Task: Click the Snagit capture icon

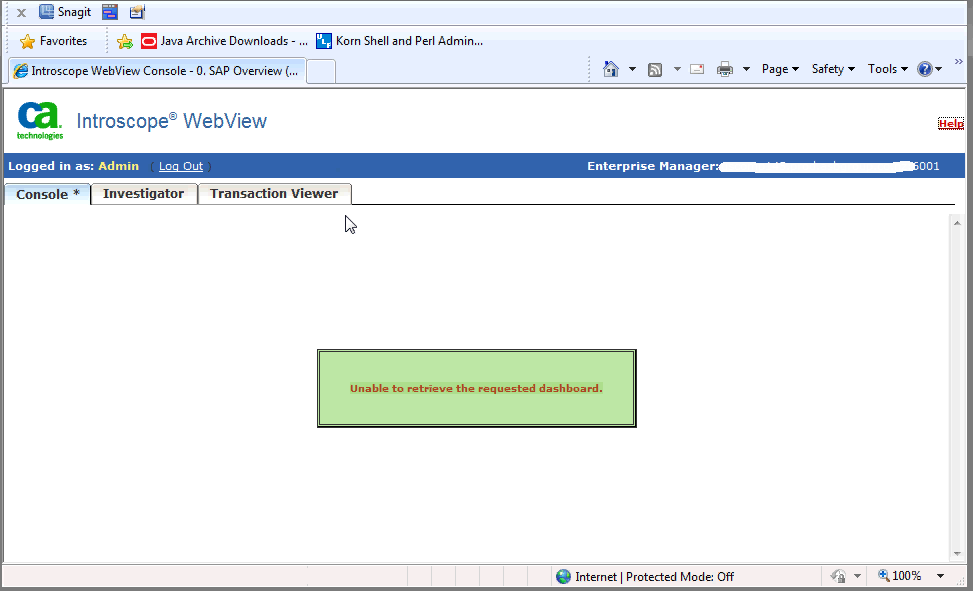Action: [47, 12]
